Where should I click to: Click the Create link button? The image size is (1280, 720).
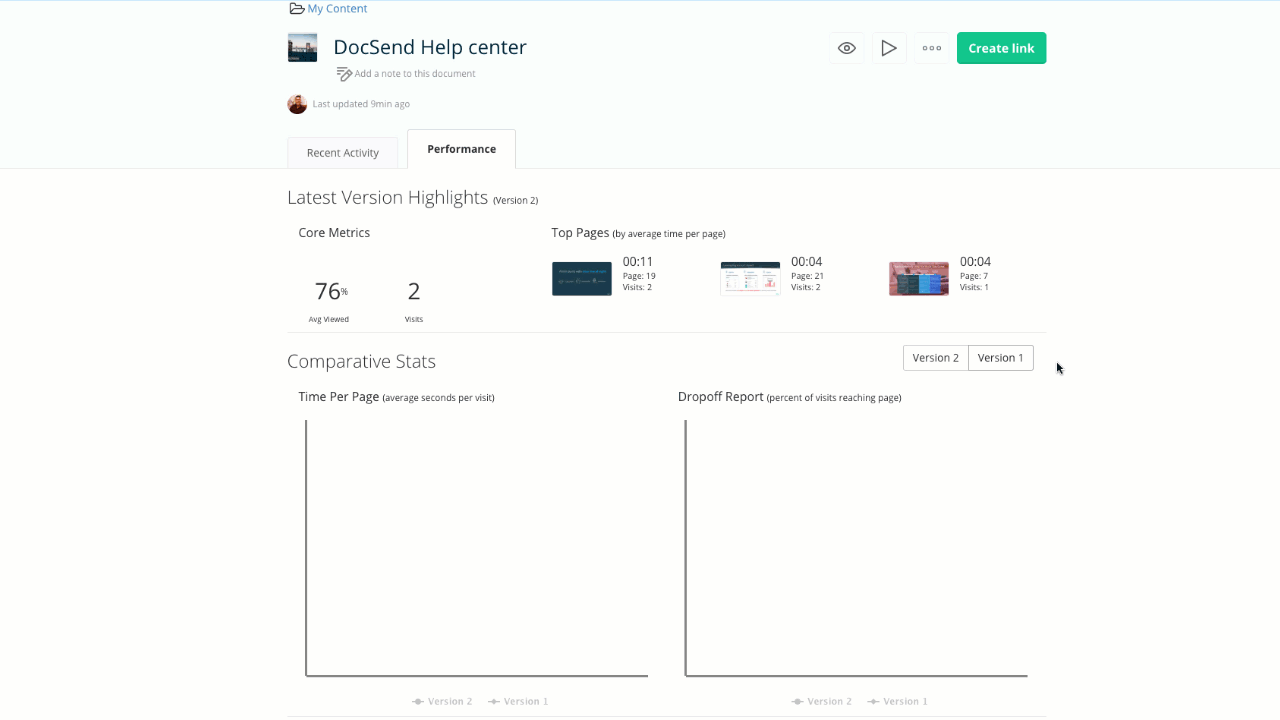click(x=1001, y=48)
